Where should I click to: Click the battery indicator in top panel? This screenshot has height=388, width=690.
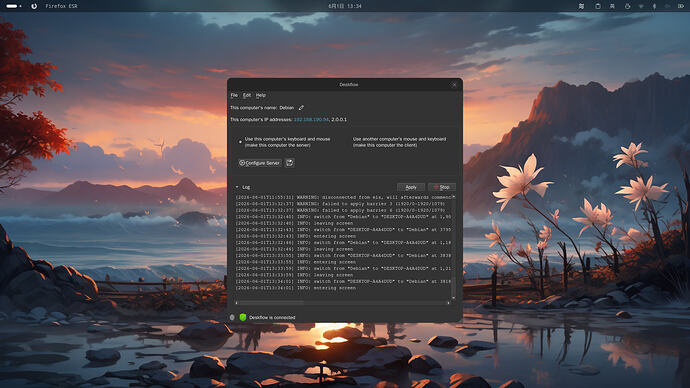coord(681,6)
